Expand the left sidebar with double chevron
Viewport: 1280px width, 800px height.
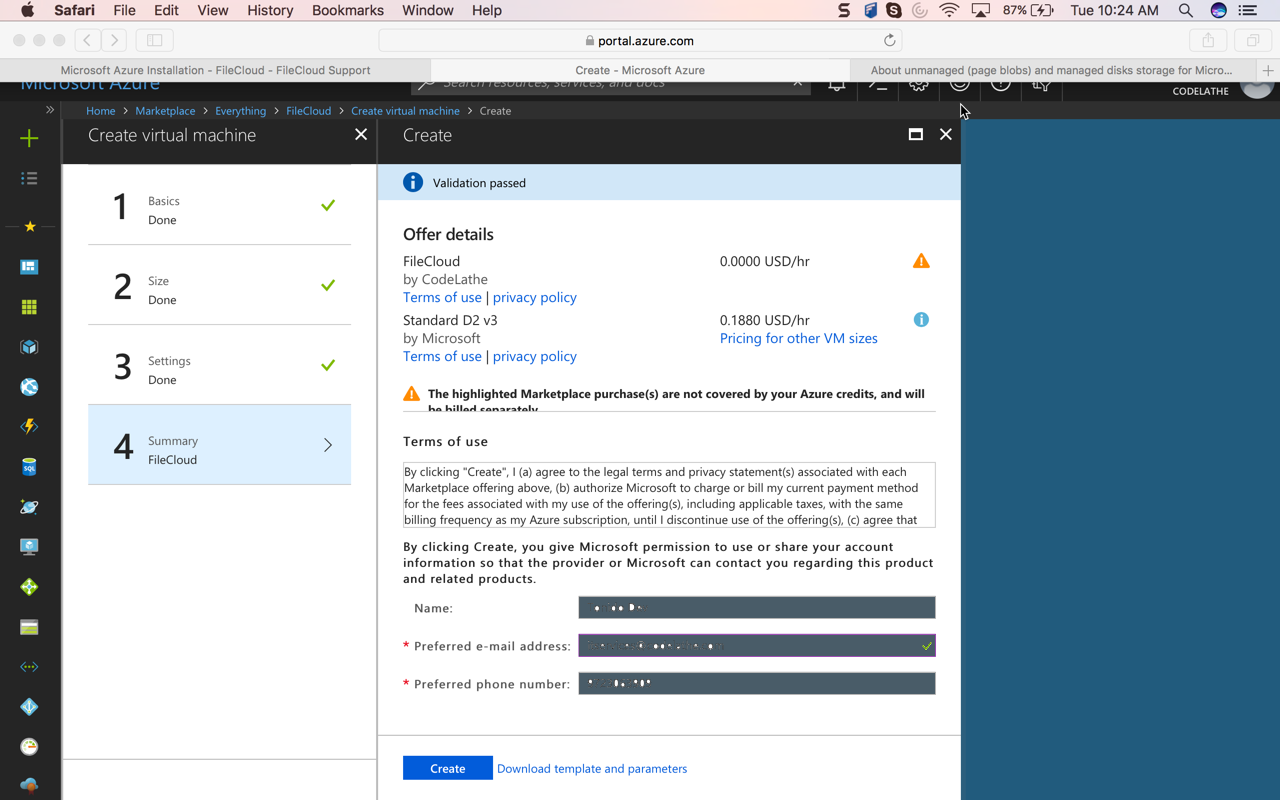click(49, 110)
